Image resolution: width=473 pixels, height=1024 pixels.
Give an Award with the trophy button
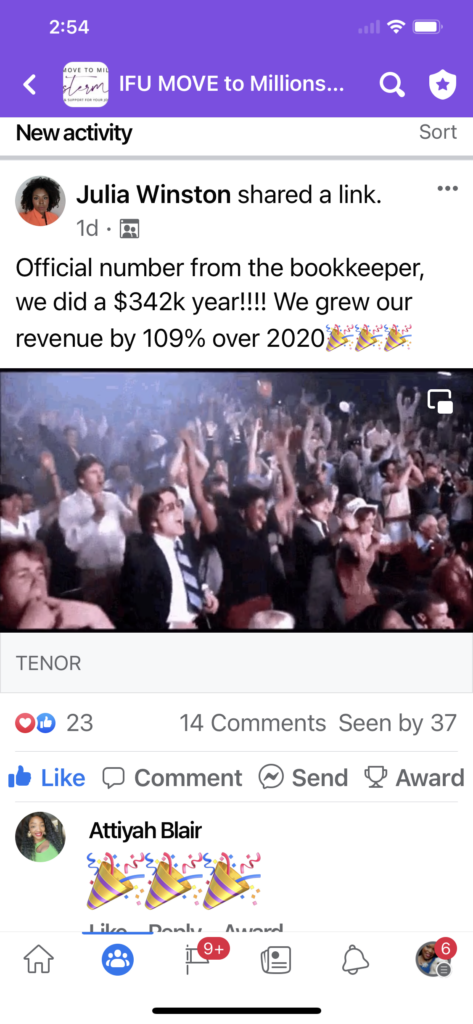point(414,778)
